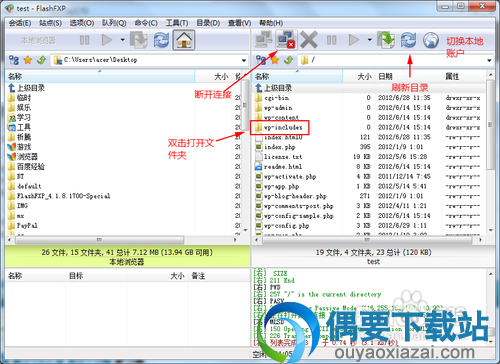Click the favorites star icon in the local path bar
Image resolution: width=500 pixels, height=364 pixels.
pos(27,60)
